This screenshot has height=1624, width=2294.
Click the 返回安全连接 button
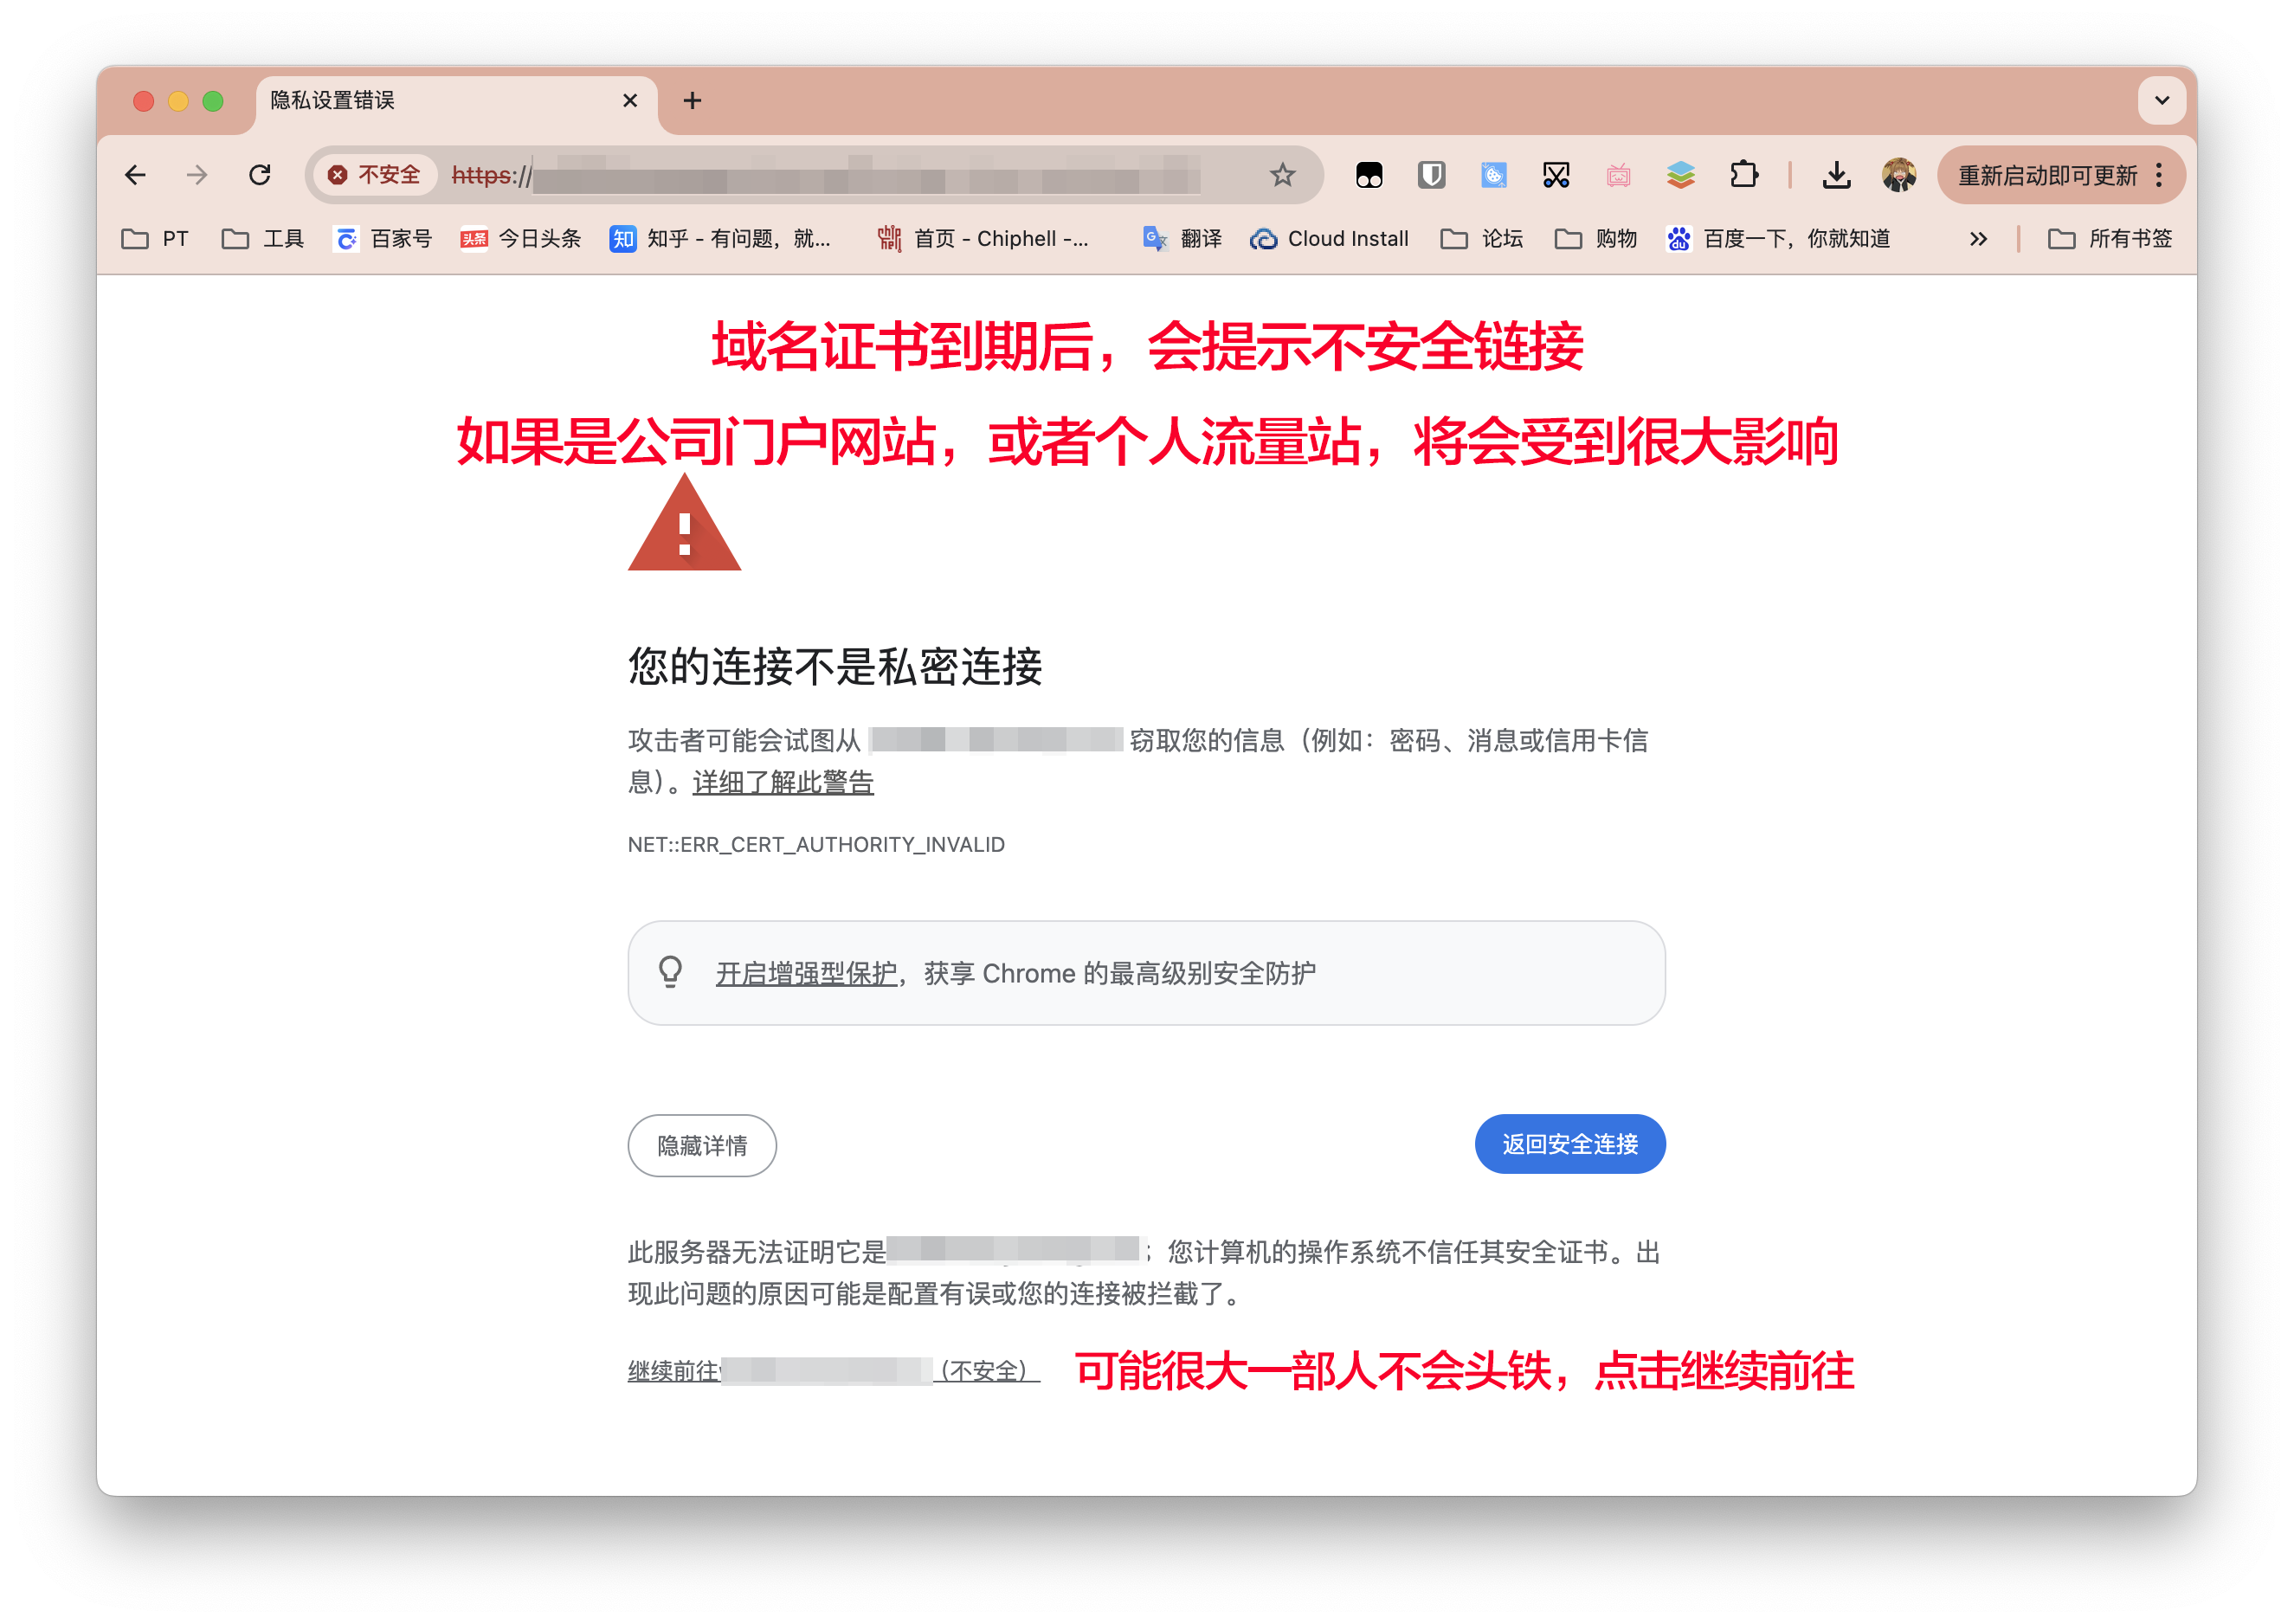click(x=1569, y=1143)
